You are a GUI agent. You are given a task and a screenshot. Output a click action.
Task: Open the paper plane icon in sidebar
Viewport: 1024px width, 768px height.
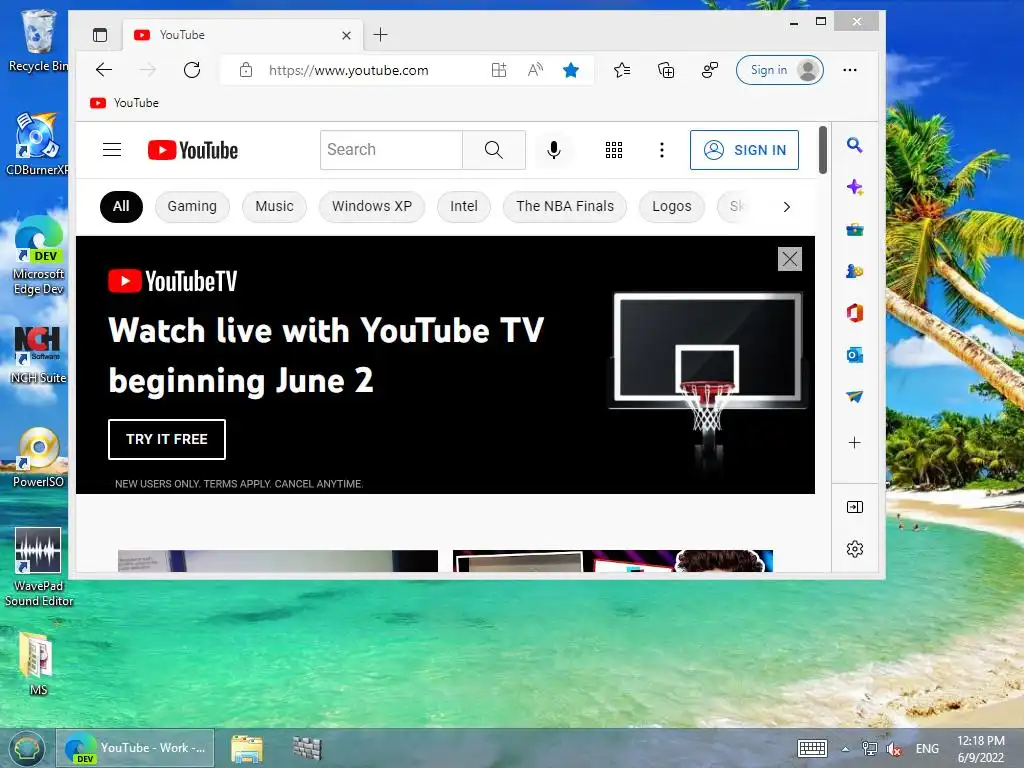(x=854, y=396)
